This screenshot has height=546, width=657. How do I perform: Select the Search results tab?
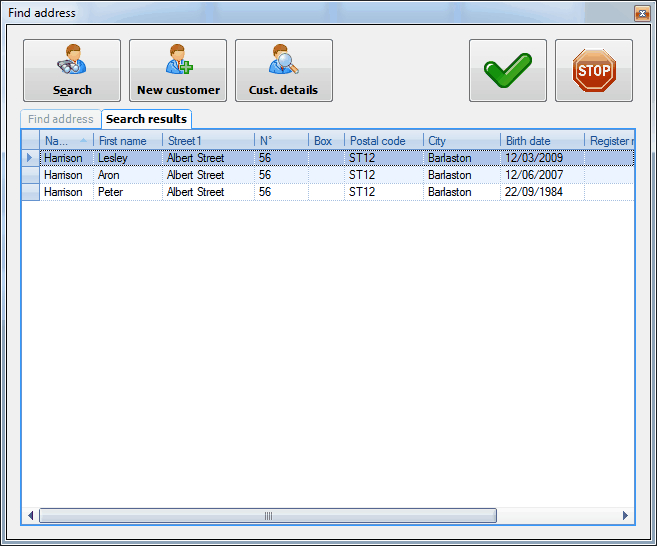(146, 119)
